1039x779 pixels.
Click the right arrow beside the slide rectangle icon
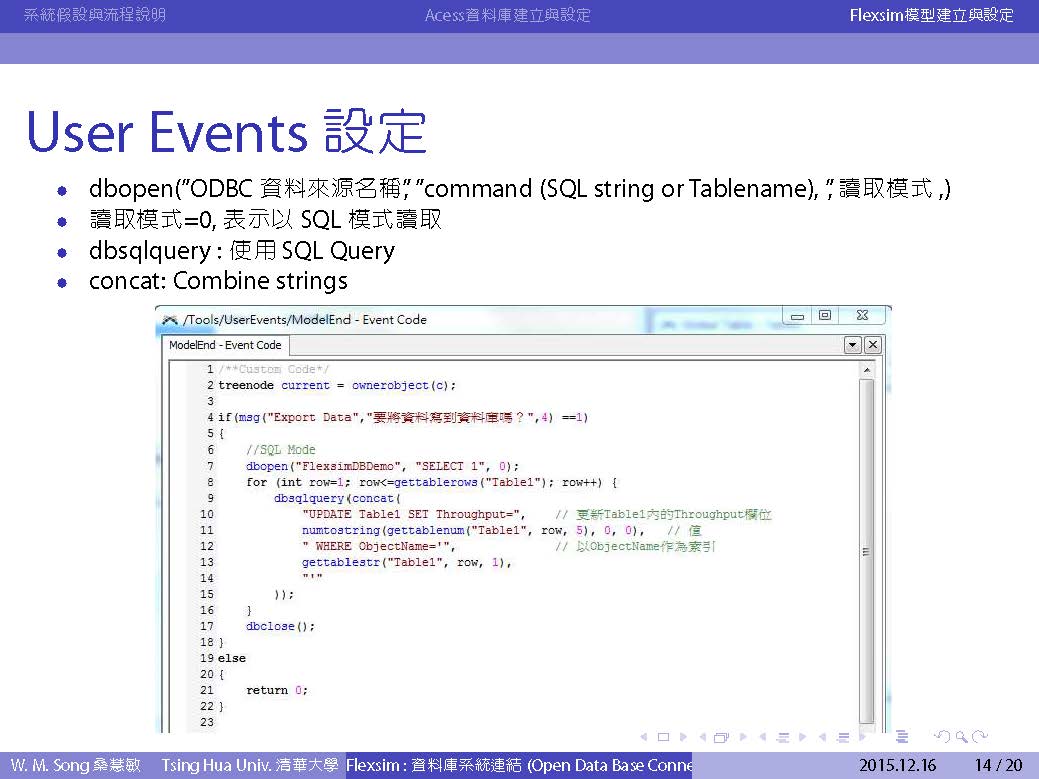681,738
